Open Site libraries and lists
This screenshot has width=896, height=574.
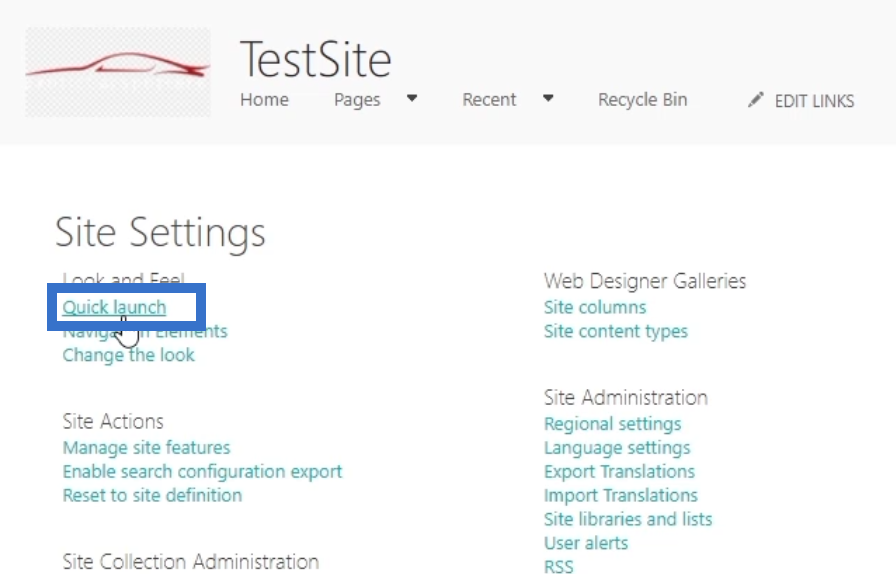(628, 519)
